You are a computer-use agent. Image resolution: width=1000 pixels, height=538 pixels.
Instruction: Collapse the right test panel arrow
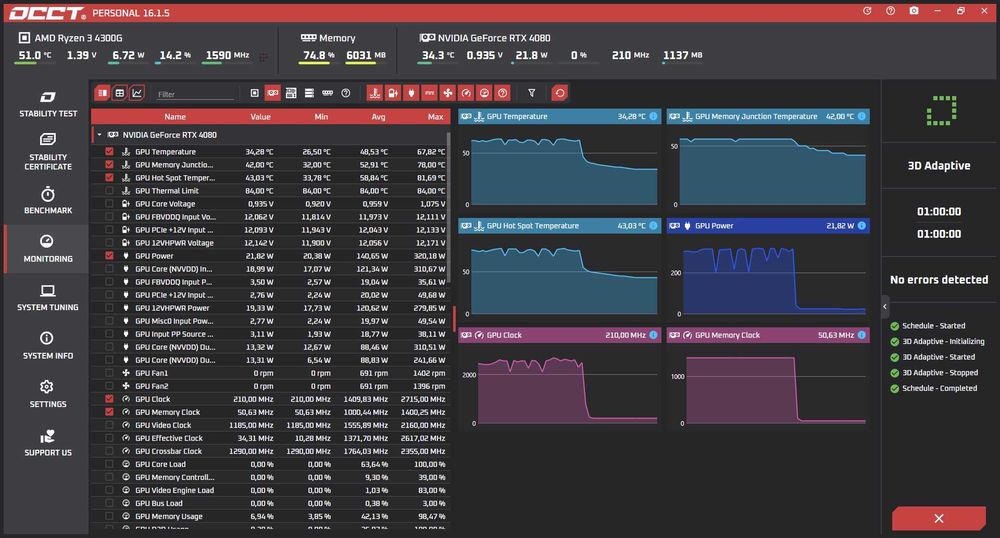tap(885, 307)
